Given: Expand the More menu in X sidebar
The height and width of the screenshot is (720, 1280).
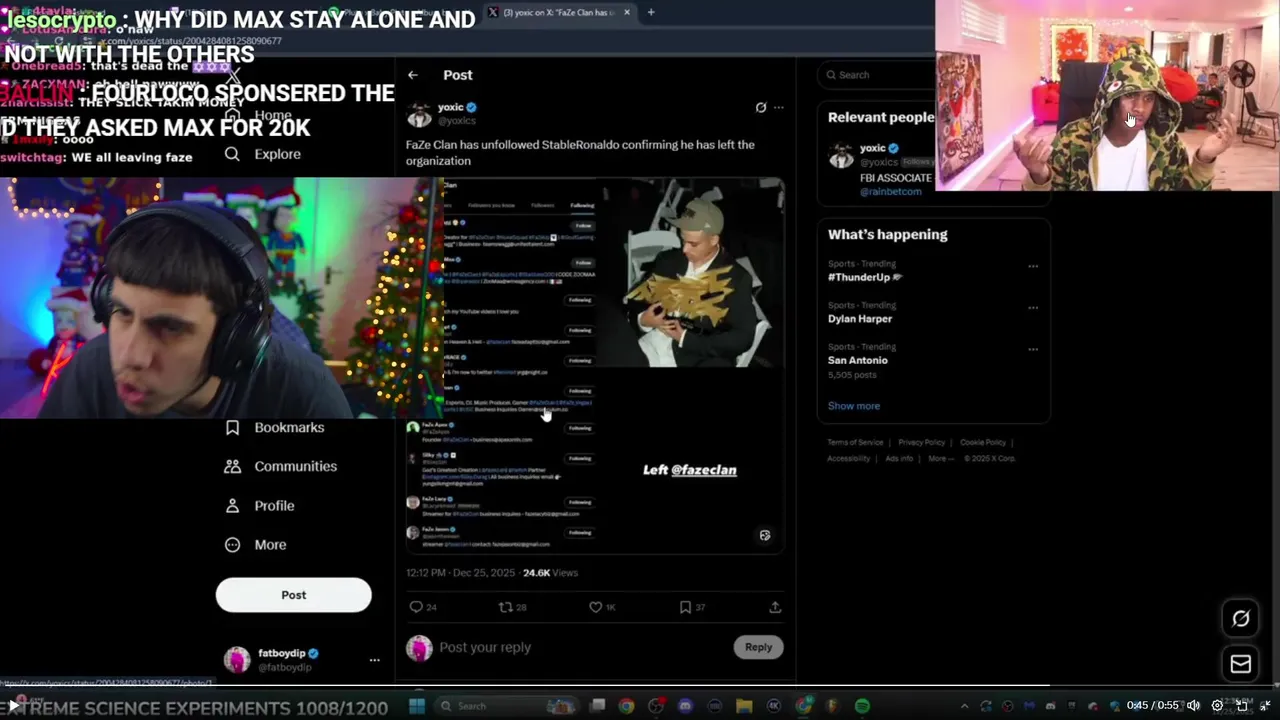Looking at the screenshot, I should point(256,544).
